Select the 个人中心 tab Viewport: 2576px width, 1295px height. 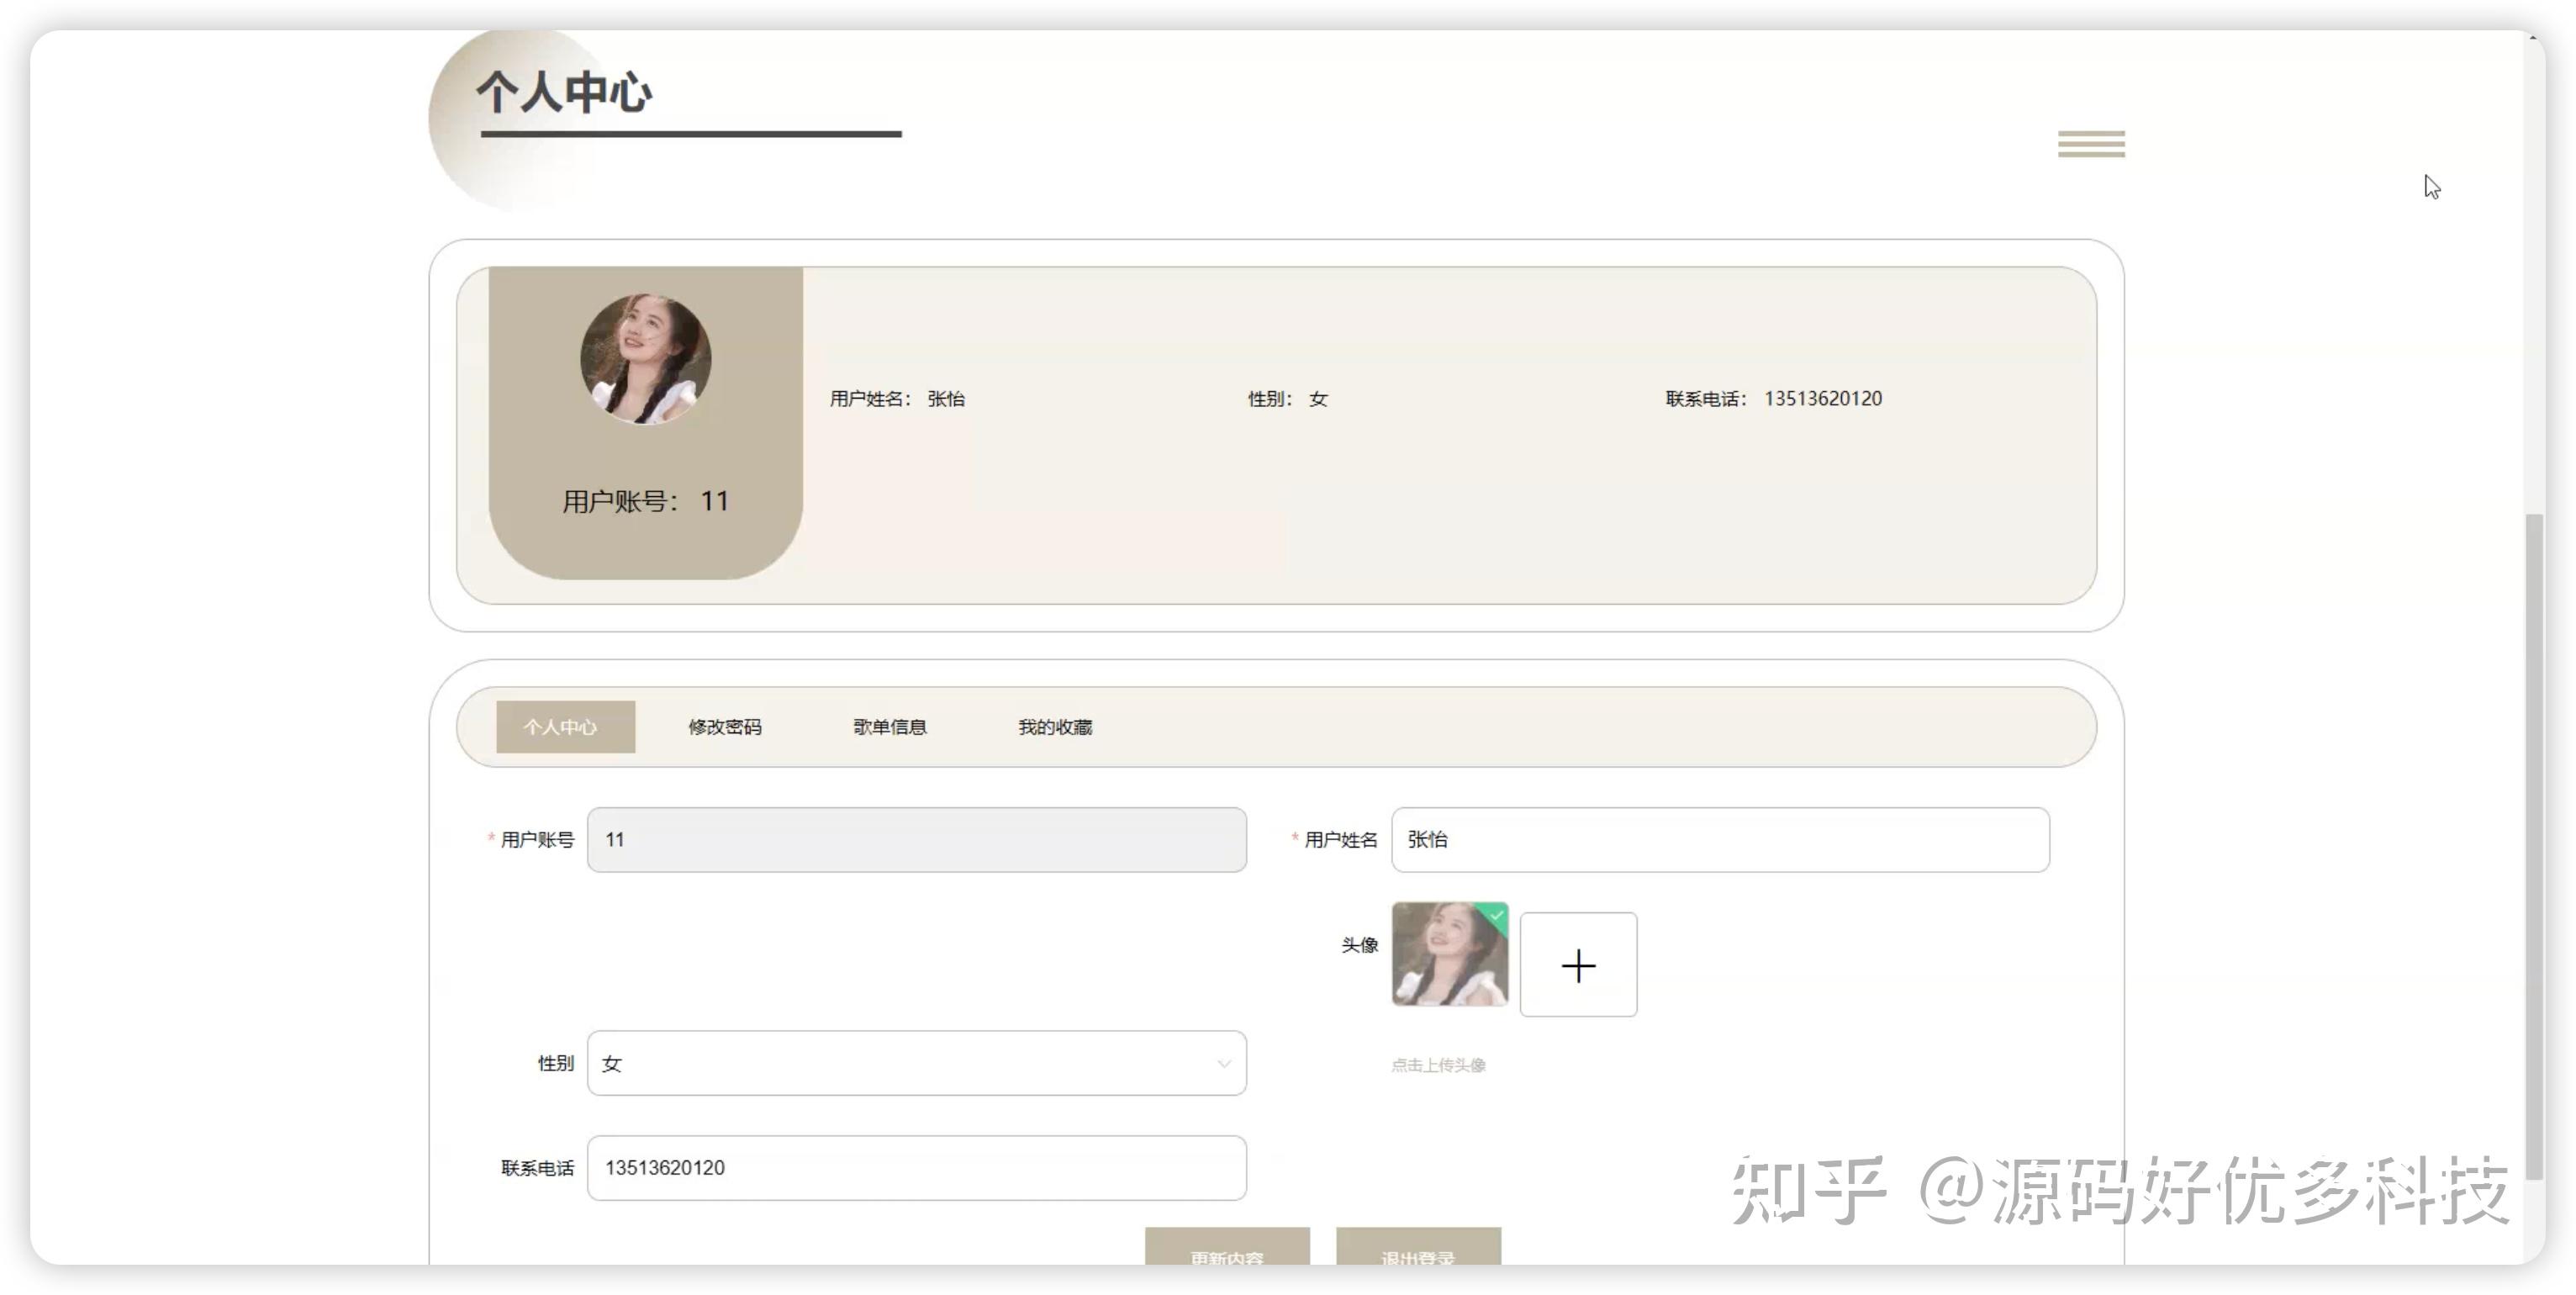(x=564, y=727)
